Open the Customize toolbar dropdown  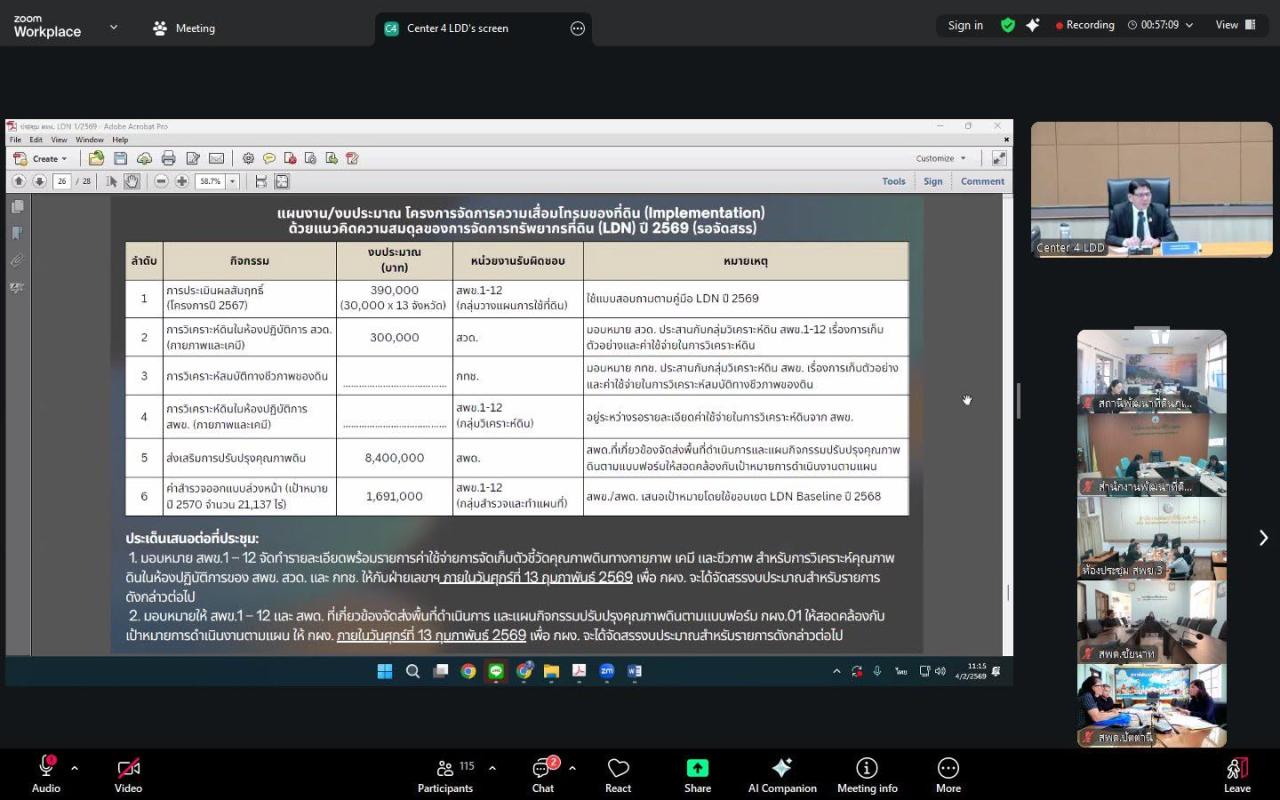click(941, 158)
